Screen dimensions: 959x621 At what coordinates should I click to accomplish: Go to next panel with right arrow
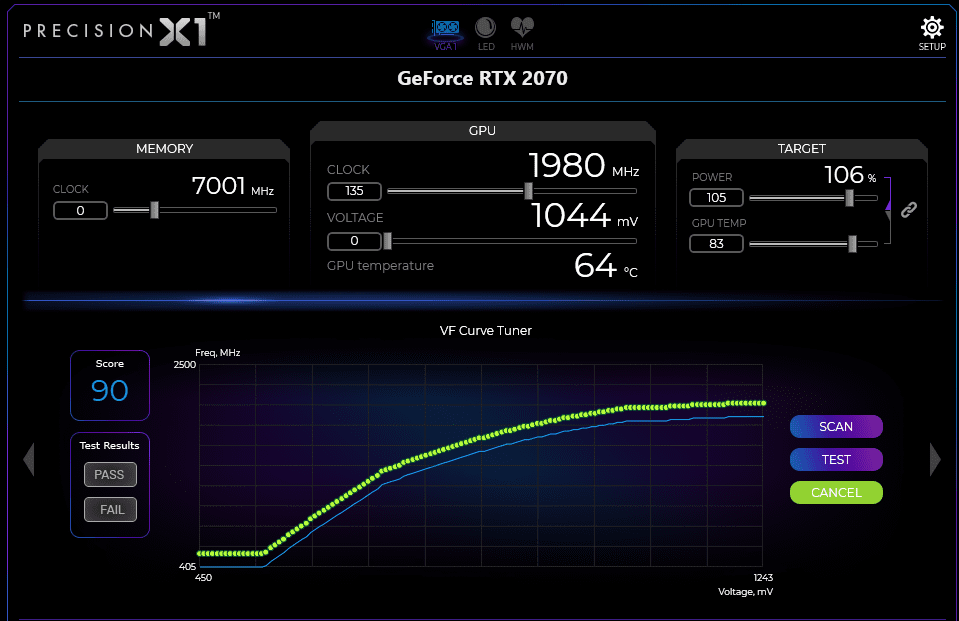pyautogui.click(x=935, y=459)
